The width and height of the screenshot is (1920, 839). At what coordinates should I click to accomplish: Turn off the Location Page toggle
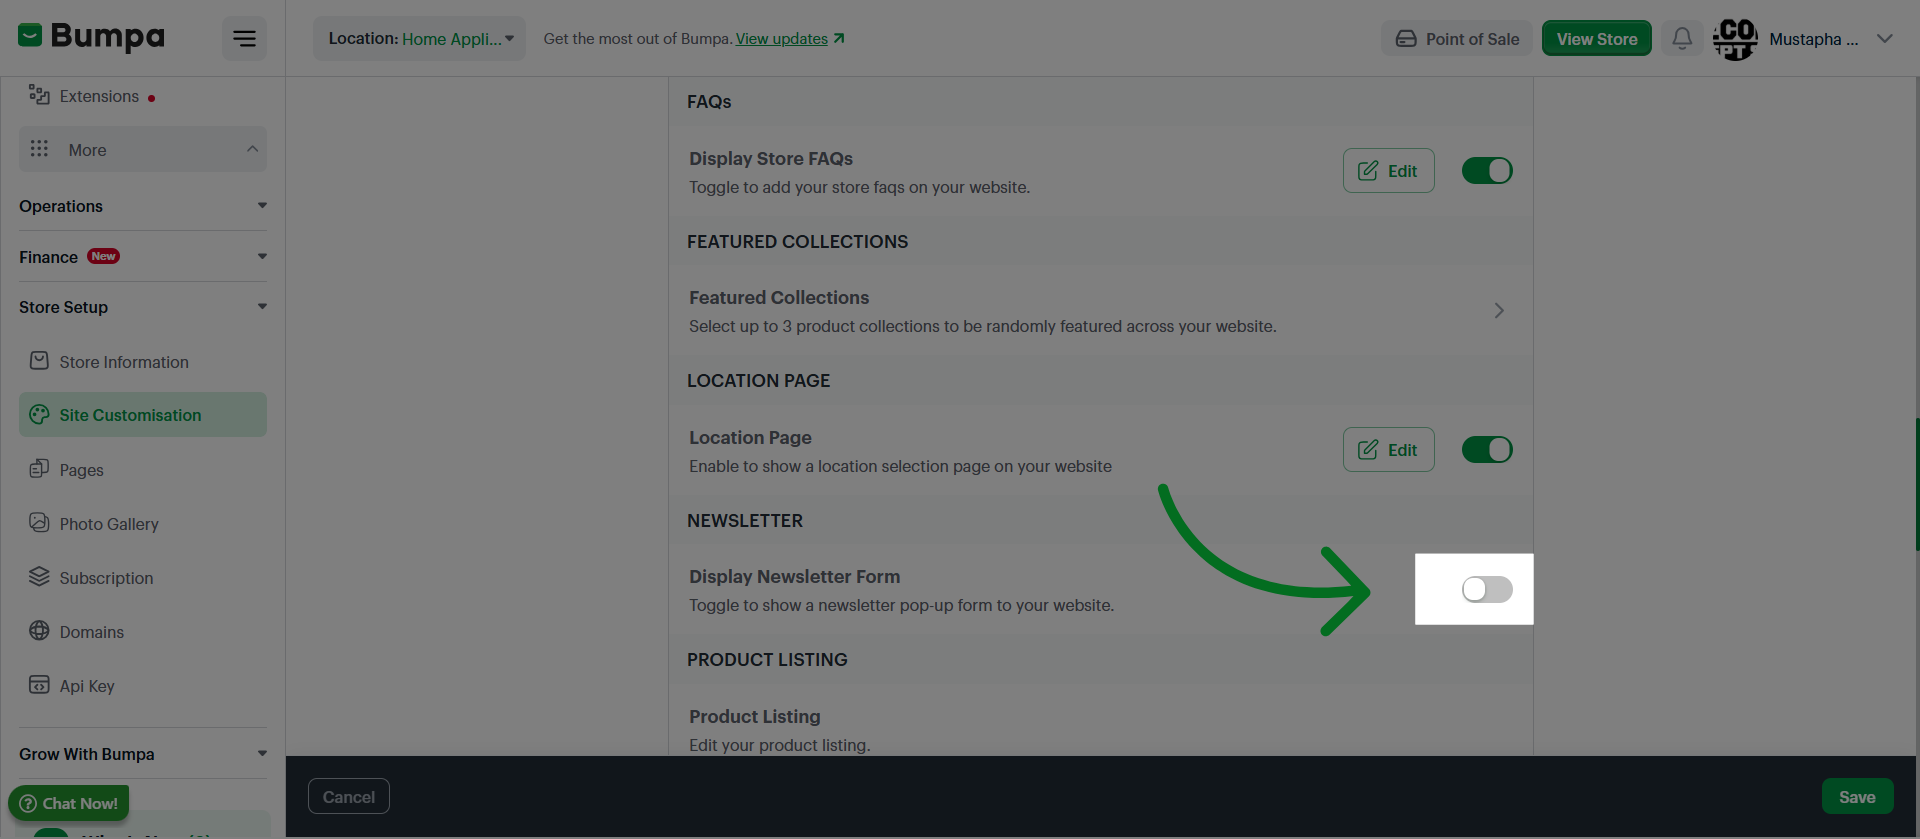1487,450
